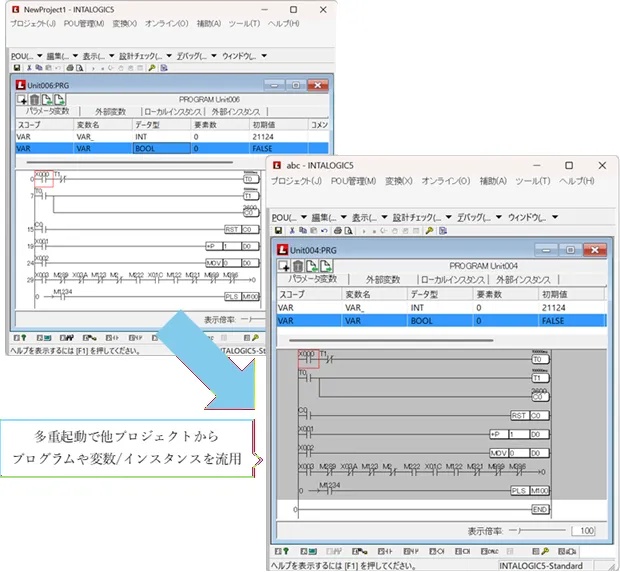Screen dimensions: 620x572
Task: Click the save icon in NewProject1 toolbar
Action: (x=15, y=68)
